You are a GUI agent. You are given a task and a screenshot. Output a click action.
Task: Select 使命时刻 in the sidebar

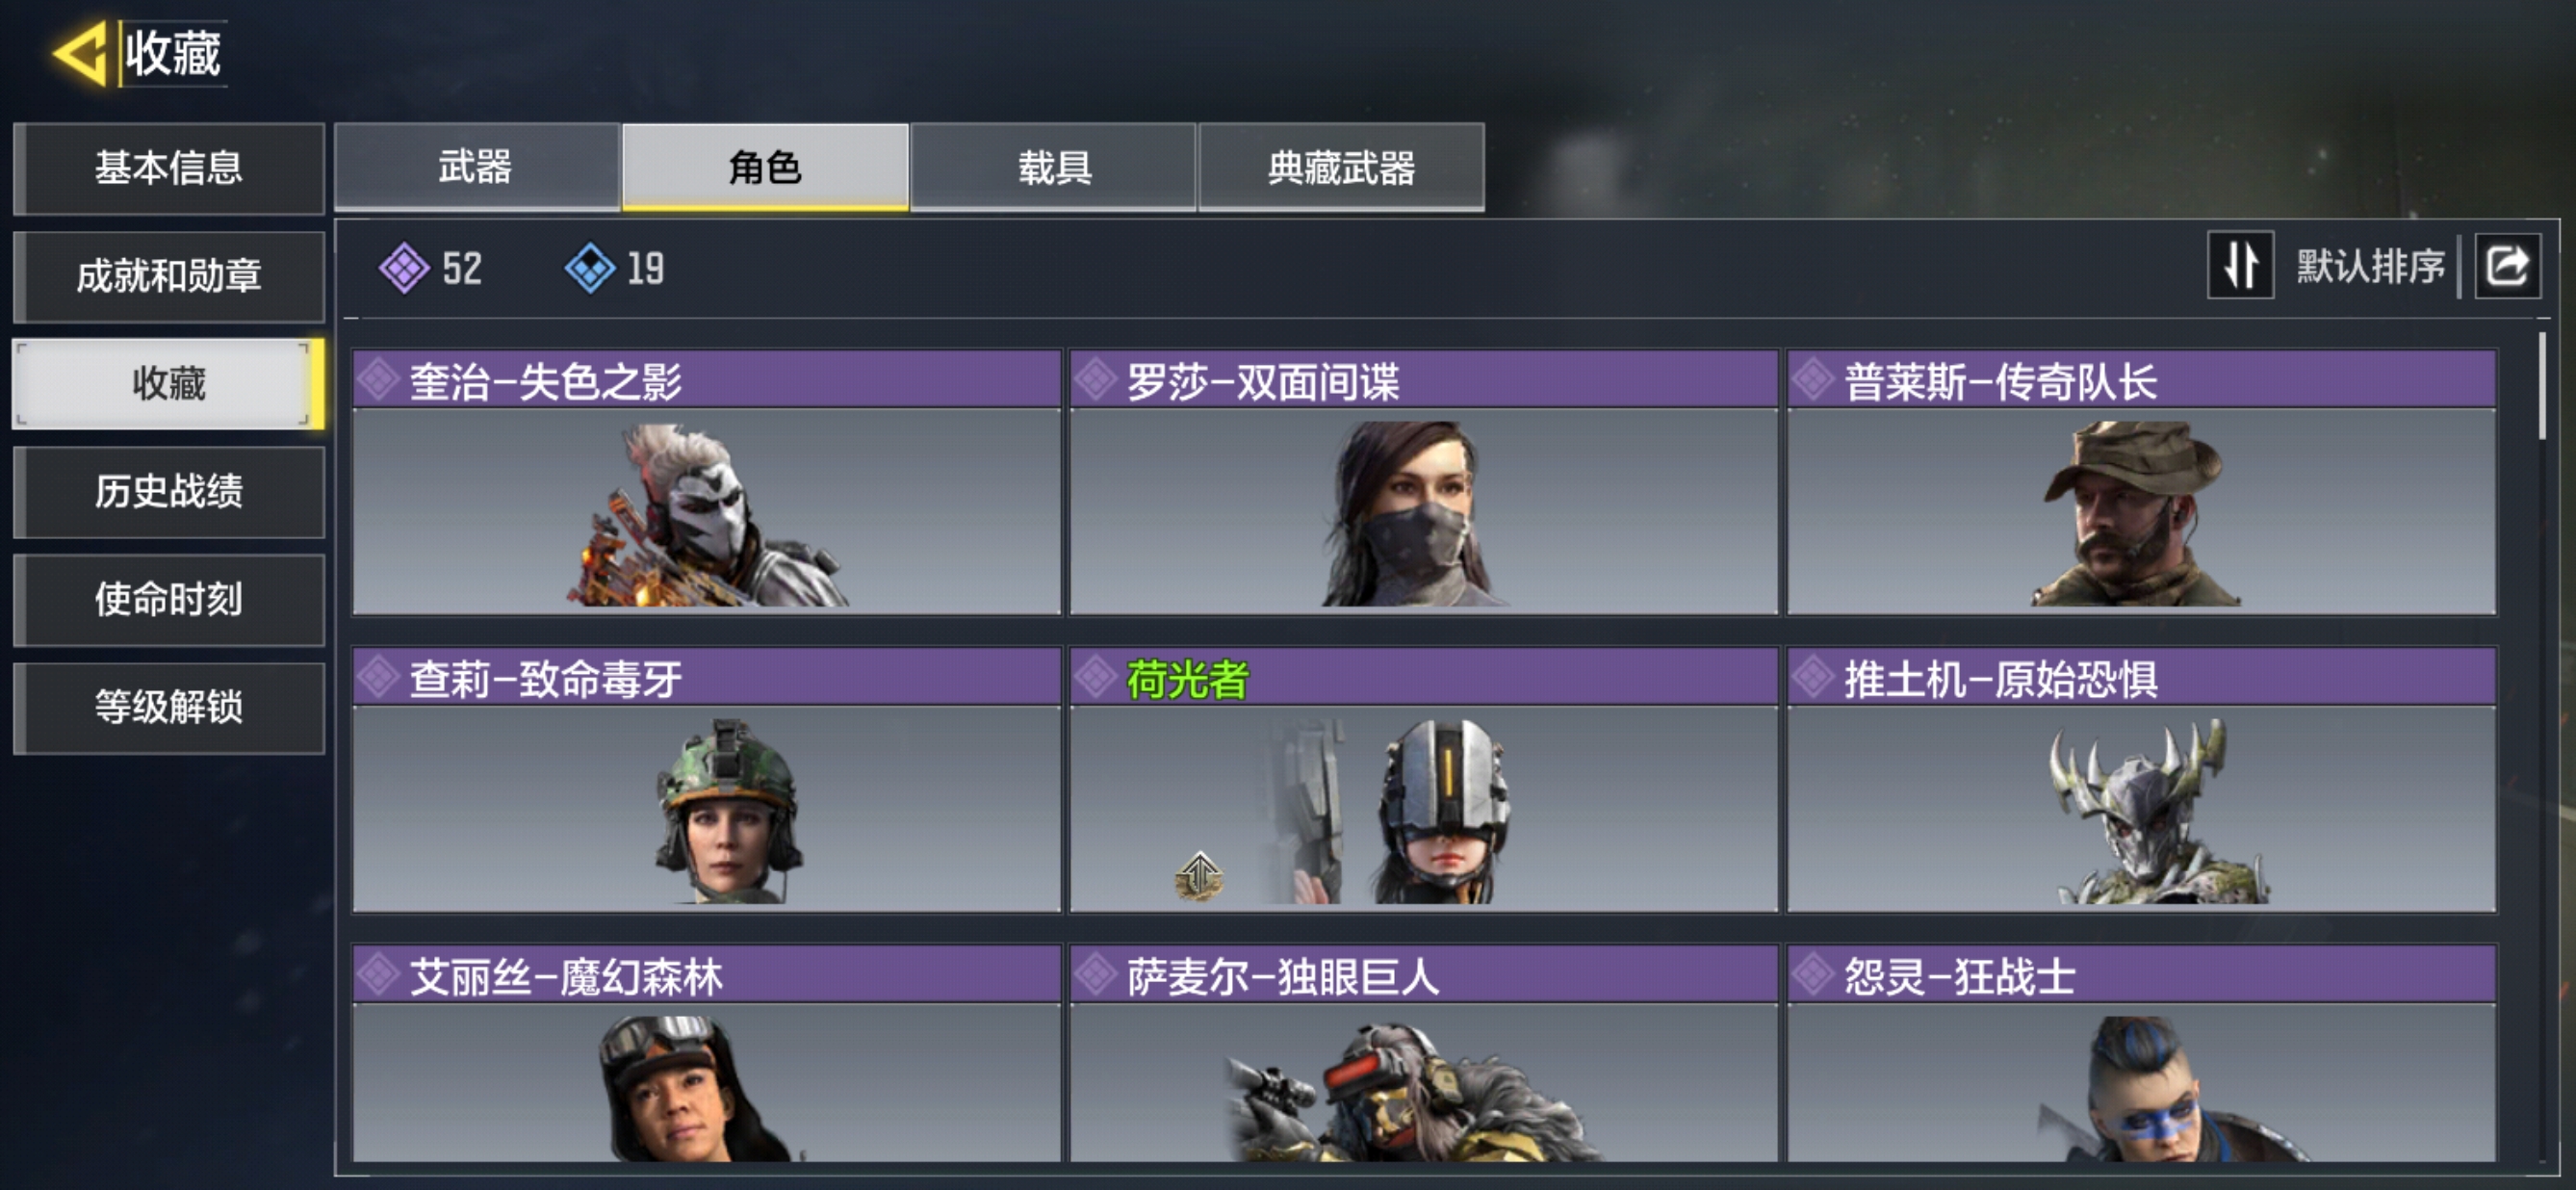pyautogui.click(x=169, y=600)
